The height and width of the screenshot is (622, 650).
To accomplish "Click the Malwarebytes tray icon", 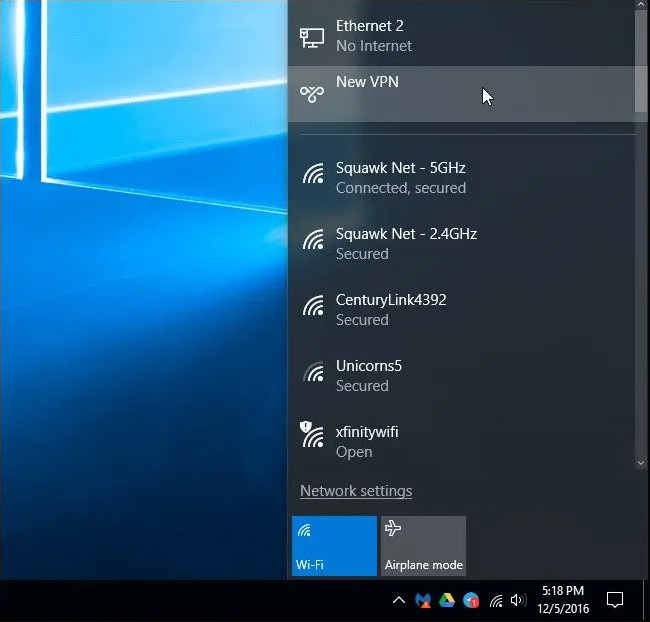I will pos(423,601).
